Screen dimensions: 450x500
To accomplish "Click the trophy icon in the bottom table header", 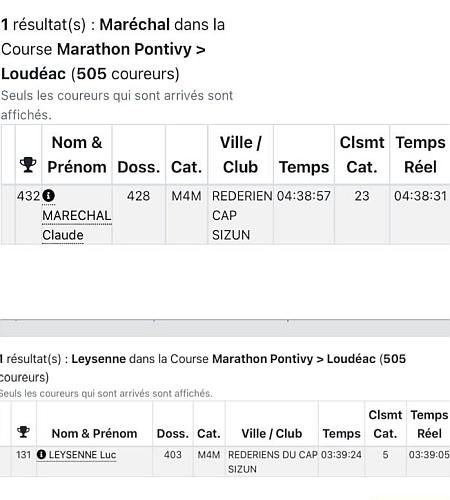I will coord(23,432).
